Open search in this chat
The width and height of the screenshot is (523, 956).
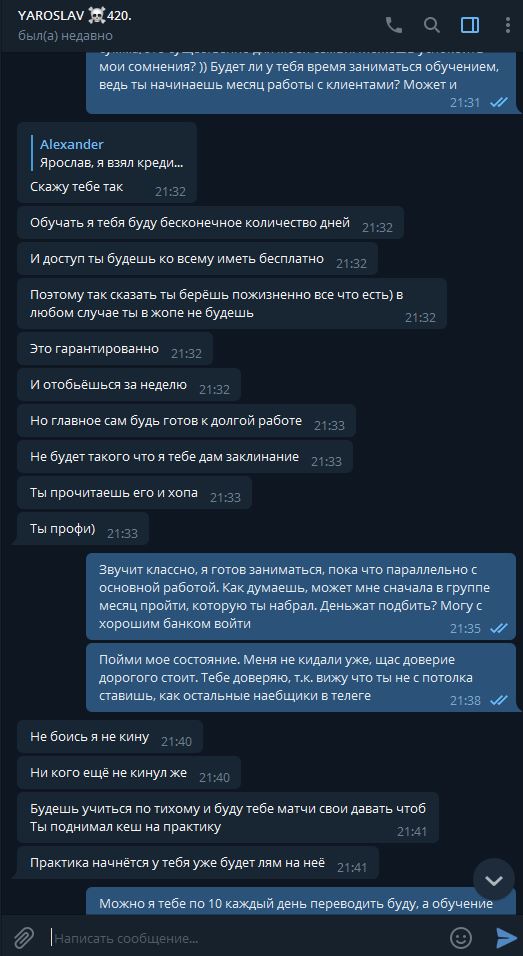coord(432,25)
